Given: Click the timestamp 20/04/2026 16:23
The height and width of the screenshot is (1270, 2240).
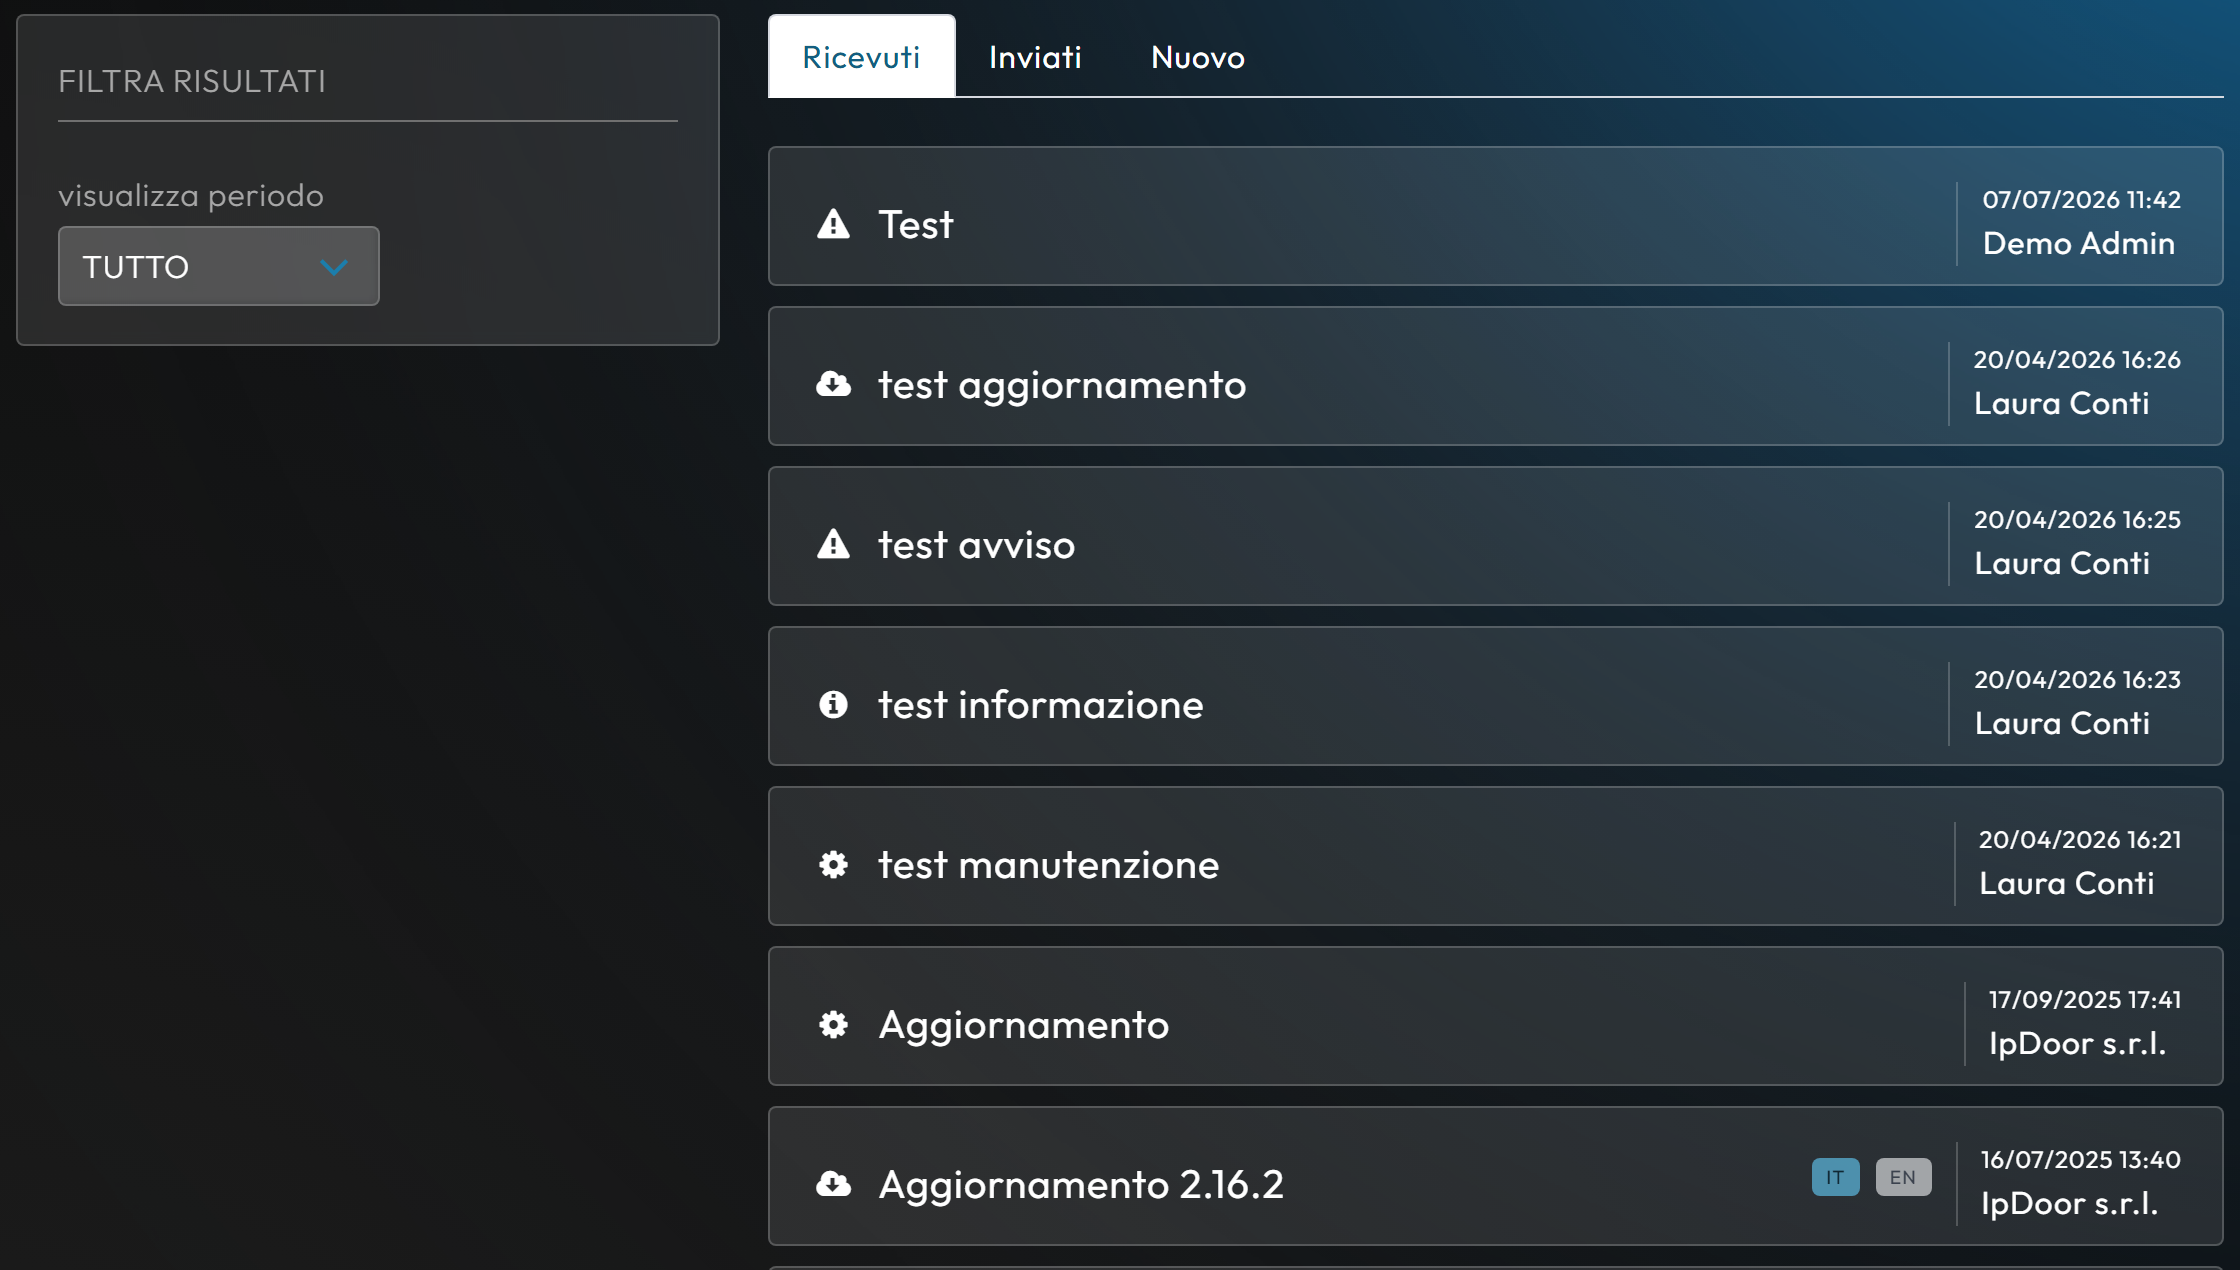Looking at the screenshot, I should tap(2077, 679).
